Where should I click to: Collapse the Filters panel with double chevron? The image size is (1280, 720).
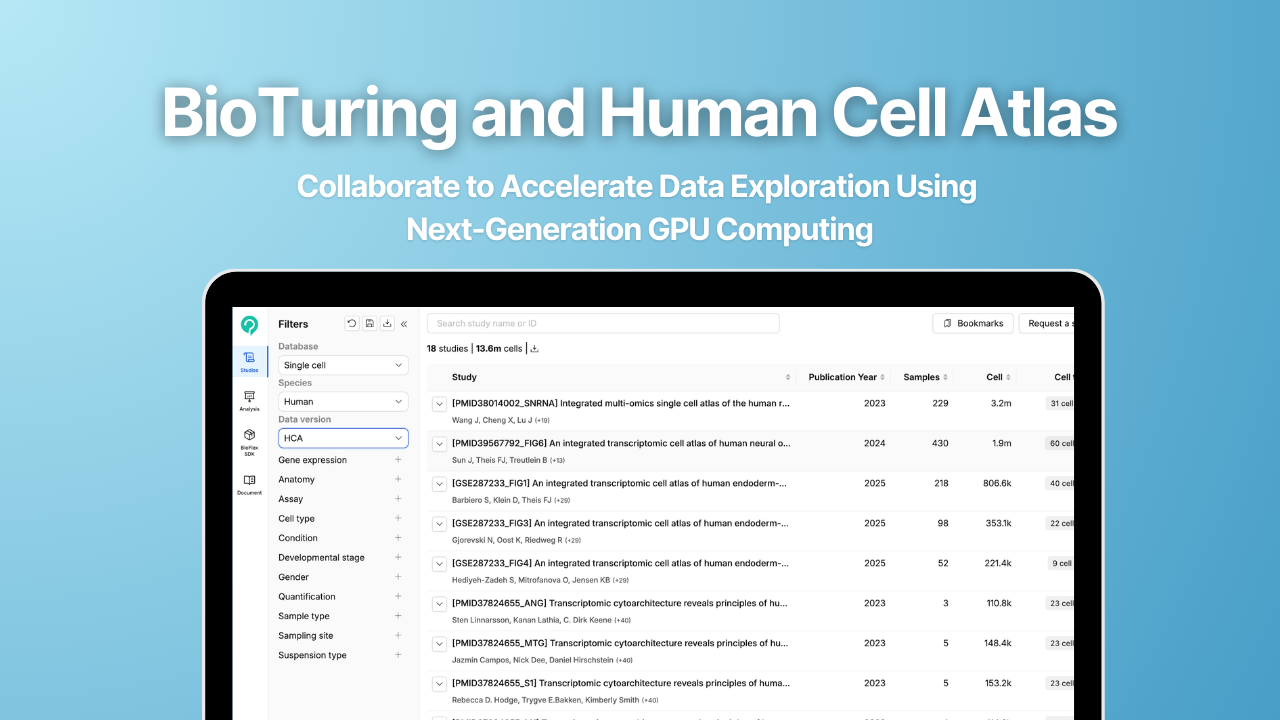tap(404, 324)
